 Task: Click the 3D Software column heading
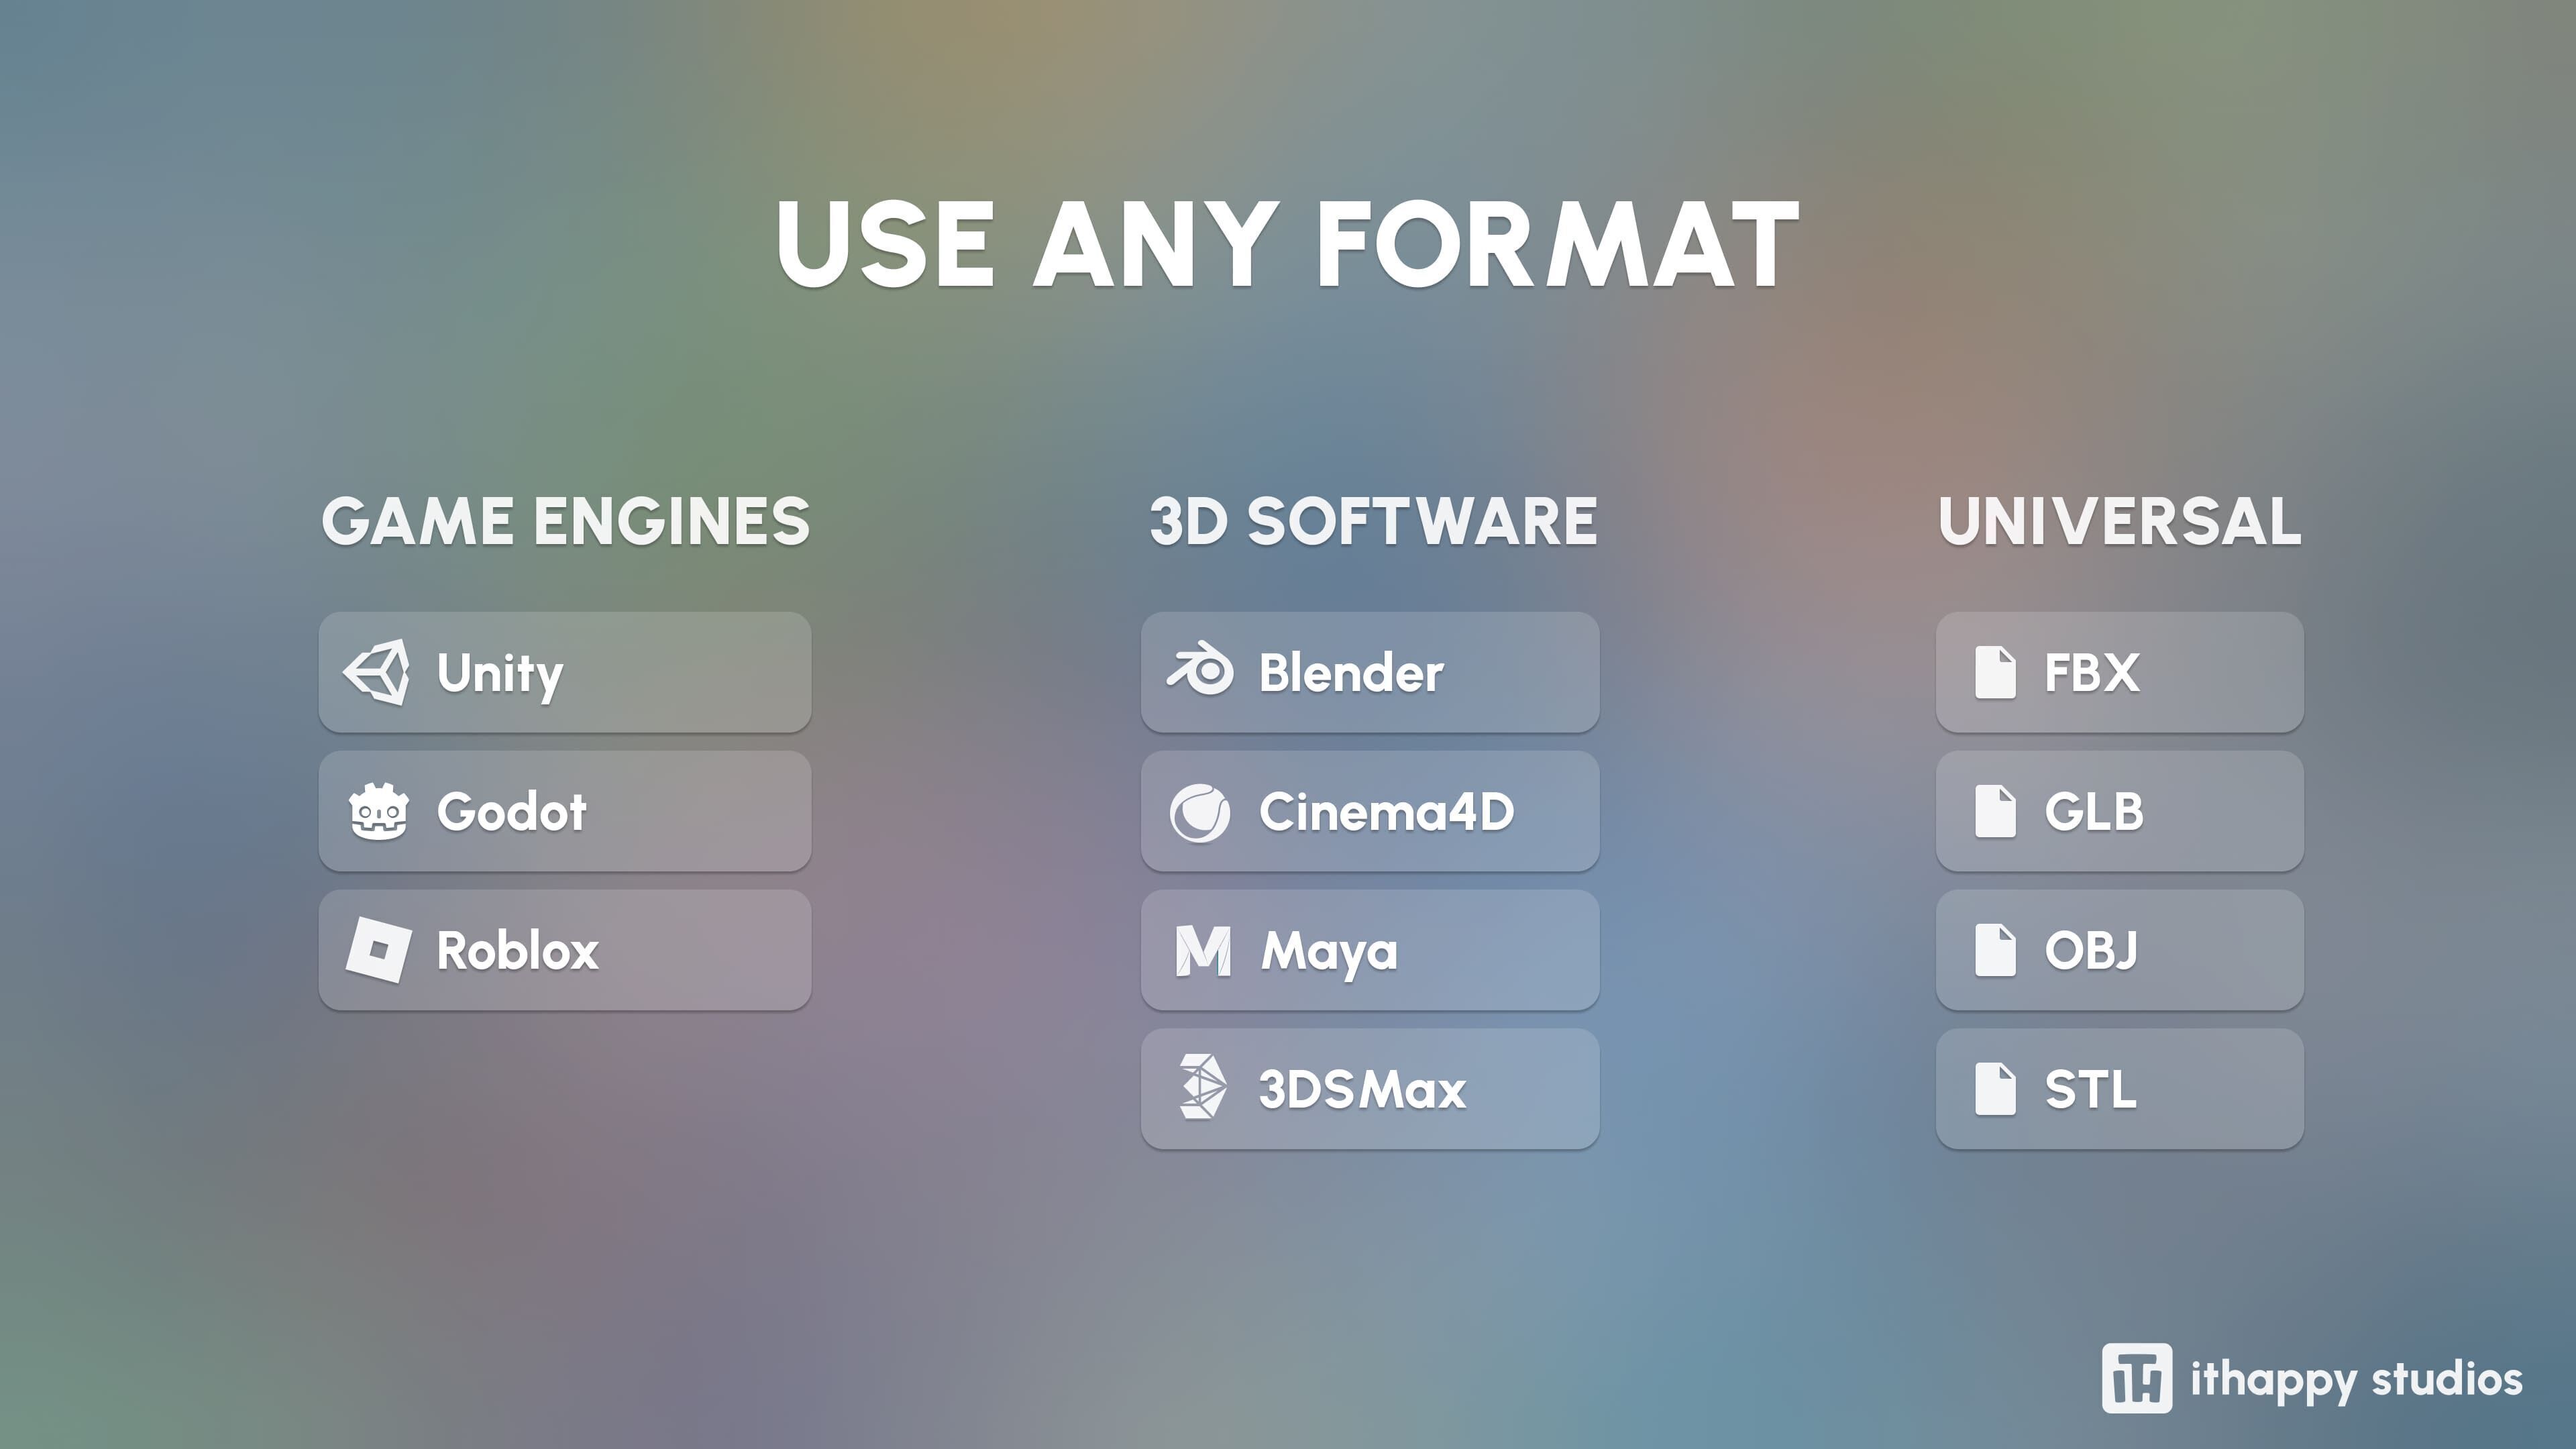click(x=1372, y=521)
